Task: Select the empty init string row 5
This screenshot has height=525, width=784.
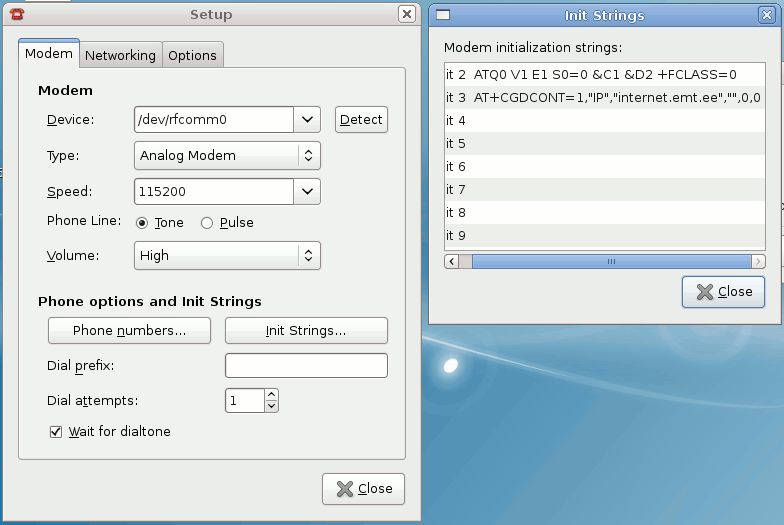Action: pyautogui.click(x=604, y=144)
